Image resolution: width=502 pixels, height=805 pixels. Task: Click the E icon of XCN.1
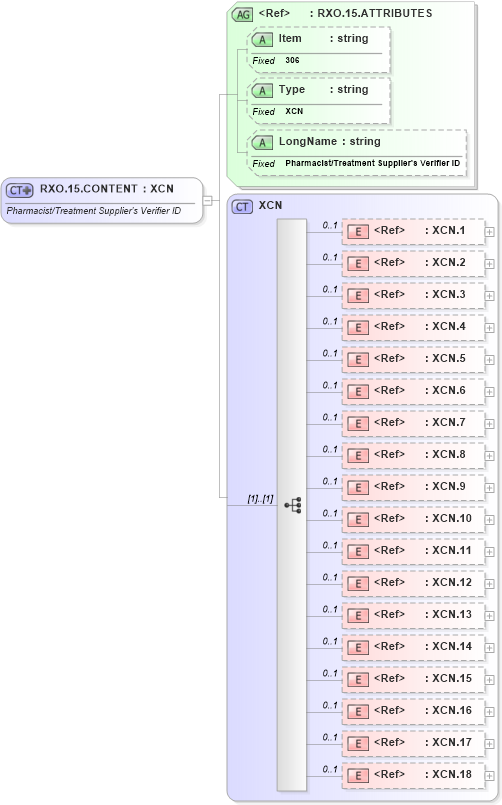coord(358,232)
